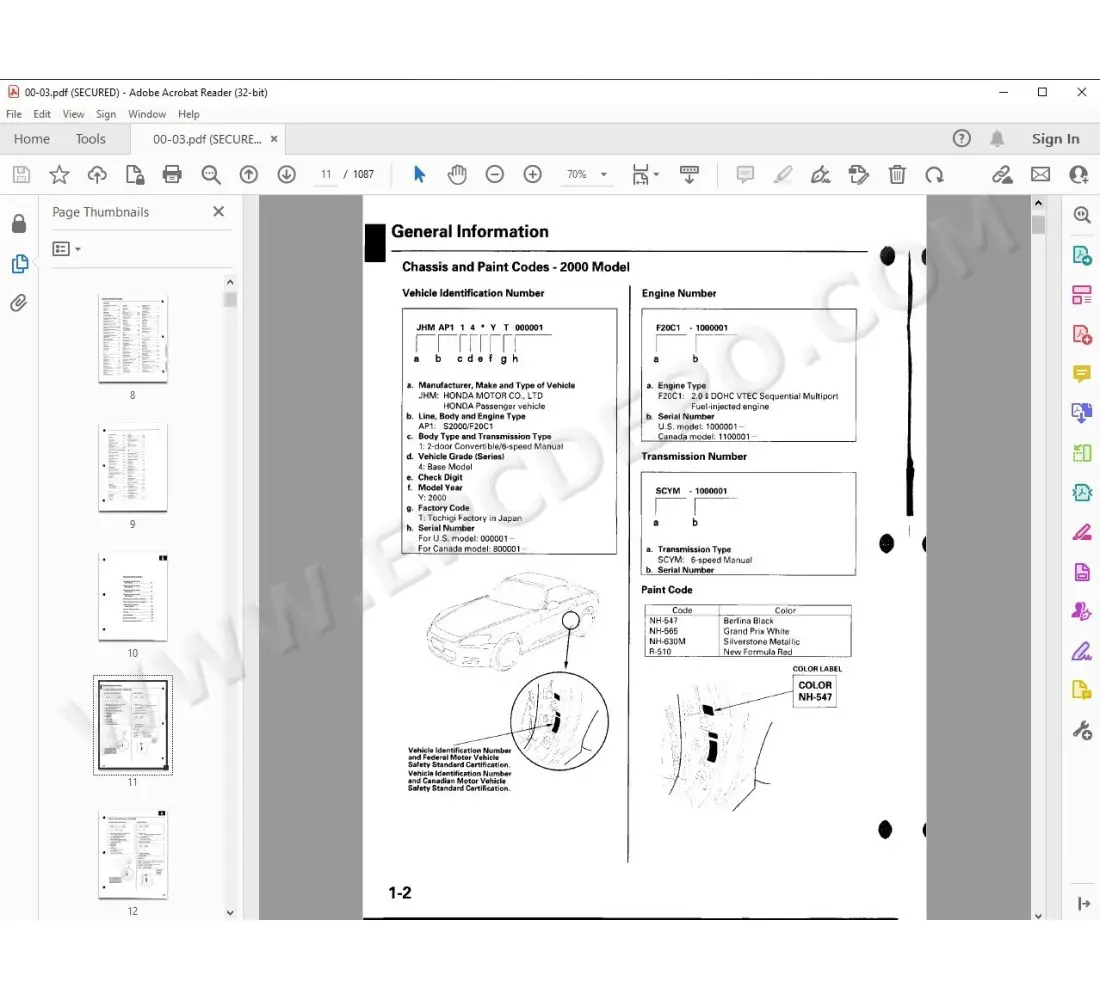This screenshot has width=1100, height=1000.
Task: Open the Attachments panel on left sidebar
Action: coord(19,303)
